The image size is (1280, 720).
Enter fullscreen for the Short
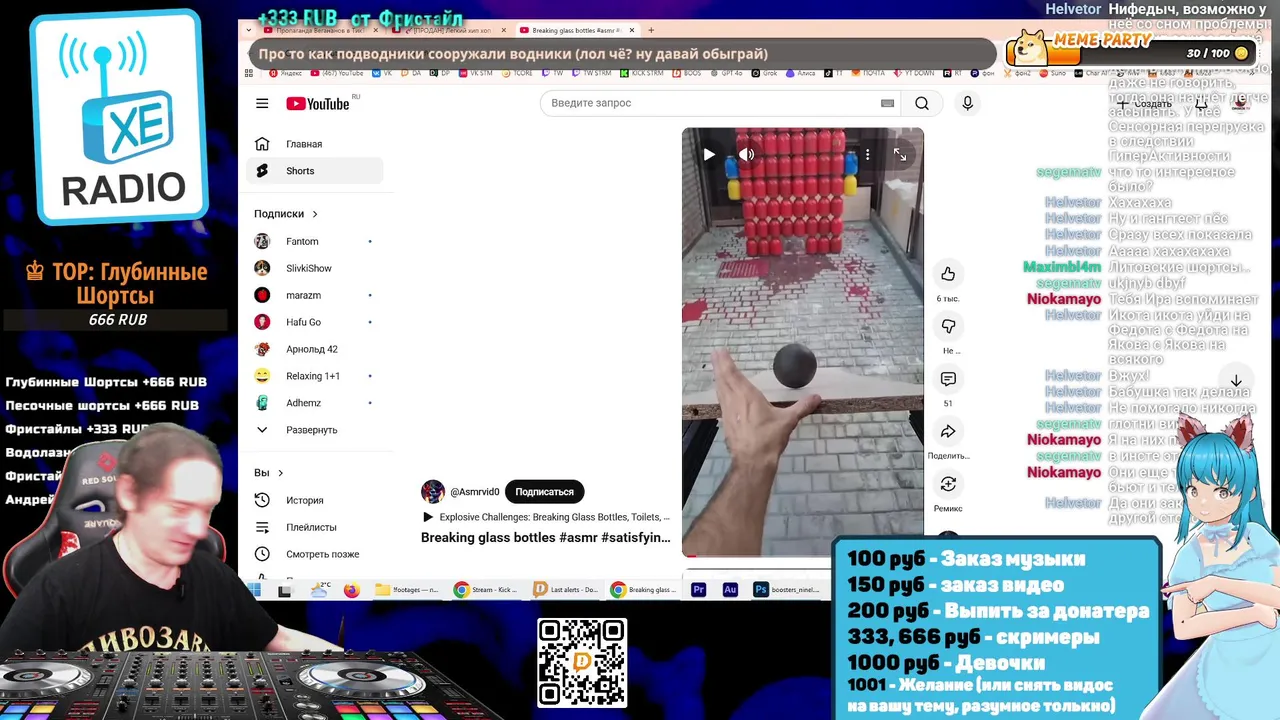pyautogui.click(x=900, y=154)
